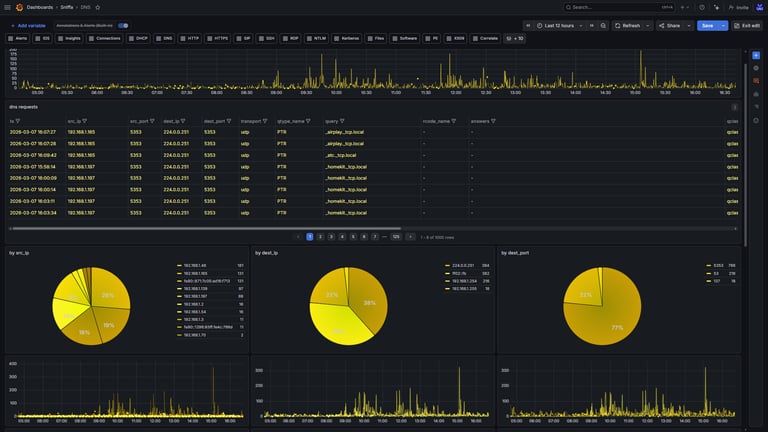Click the Exit edit button

point(747,25)
